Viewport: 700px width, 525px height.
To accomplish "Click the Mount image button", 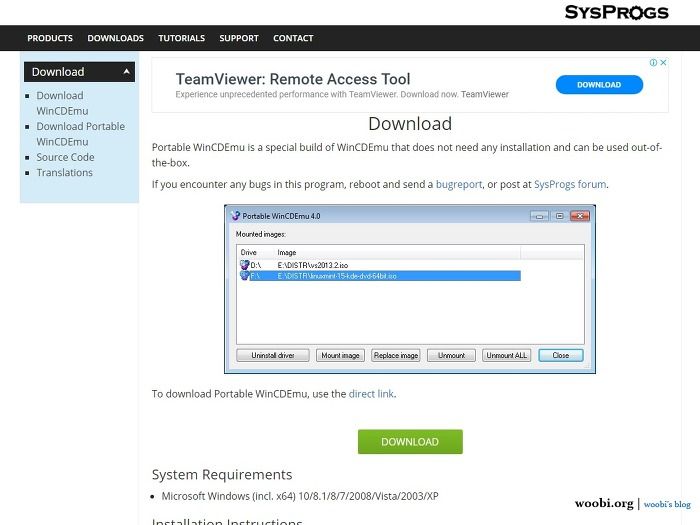I will [341, 355].
